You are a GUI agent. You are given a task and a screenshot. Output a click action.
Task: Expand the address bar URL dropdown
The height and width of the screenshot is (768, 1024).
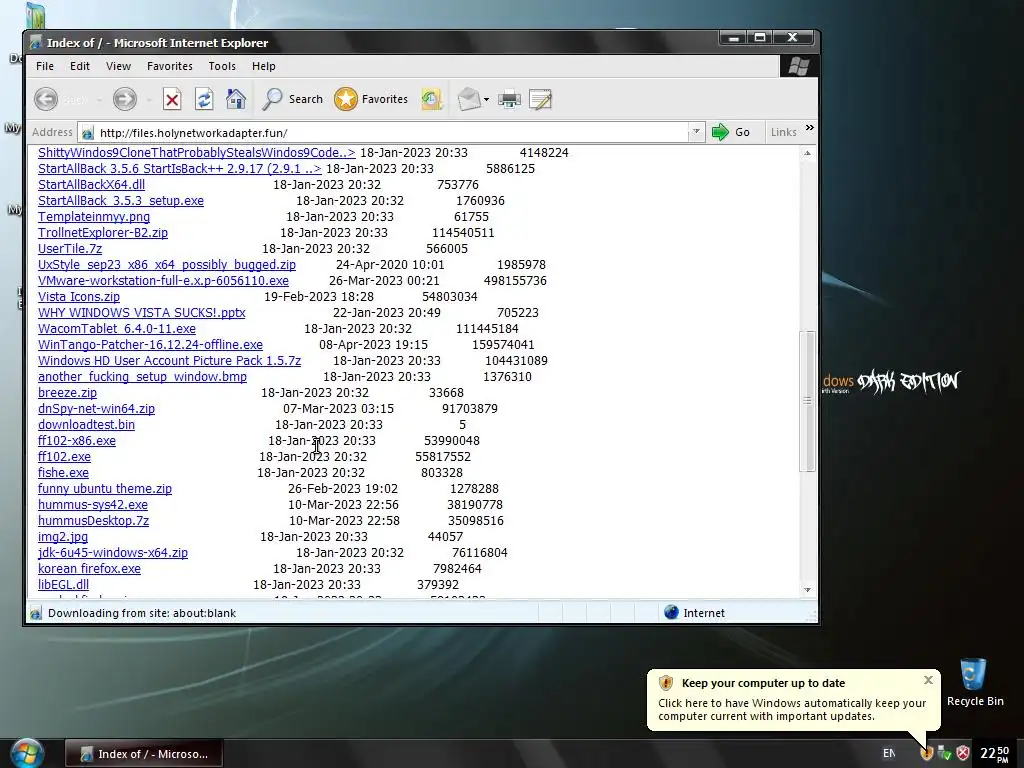(x=696, y=132)
